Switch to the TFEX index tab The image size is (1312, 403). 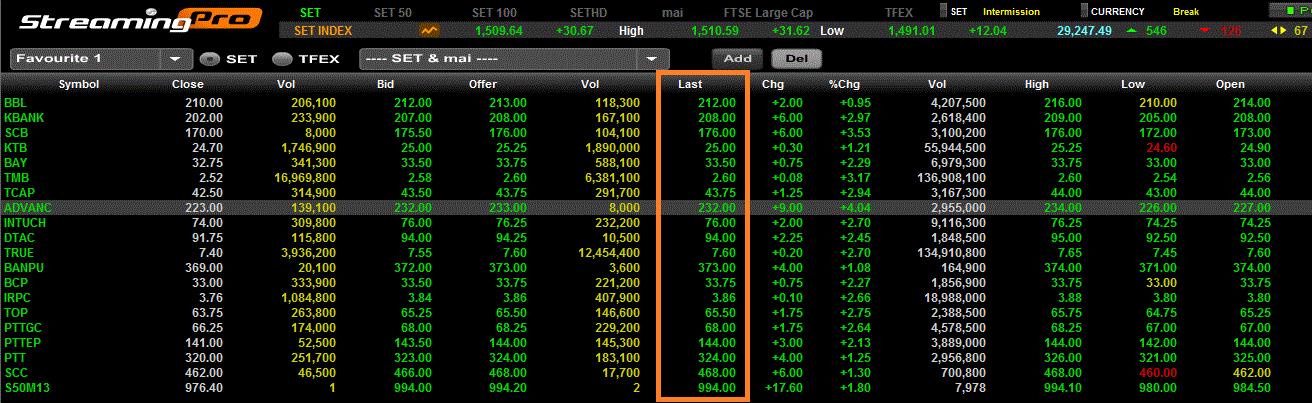point(899,12)
